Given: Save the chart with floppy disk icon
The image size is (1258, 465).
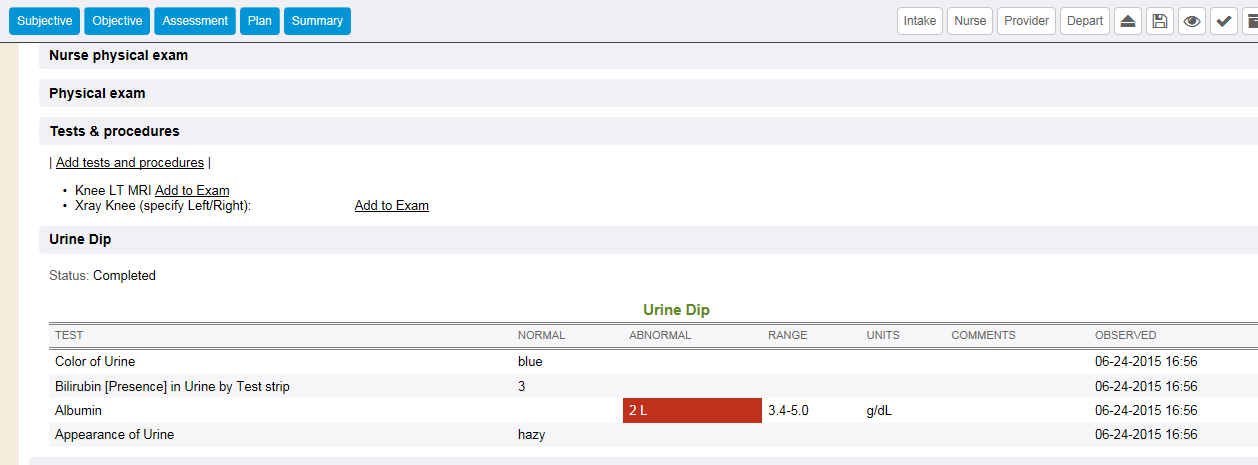Looking at the screenshot, I should 1159,21.
